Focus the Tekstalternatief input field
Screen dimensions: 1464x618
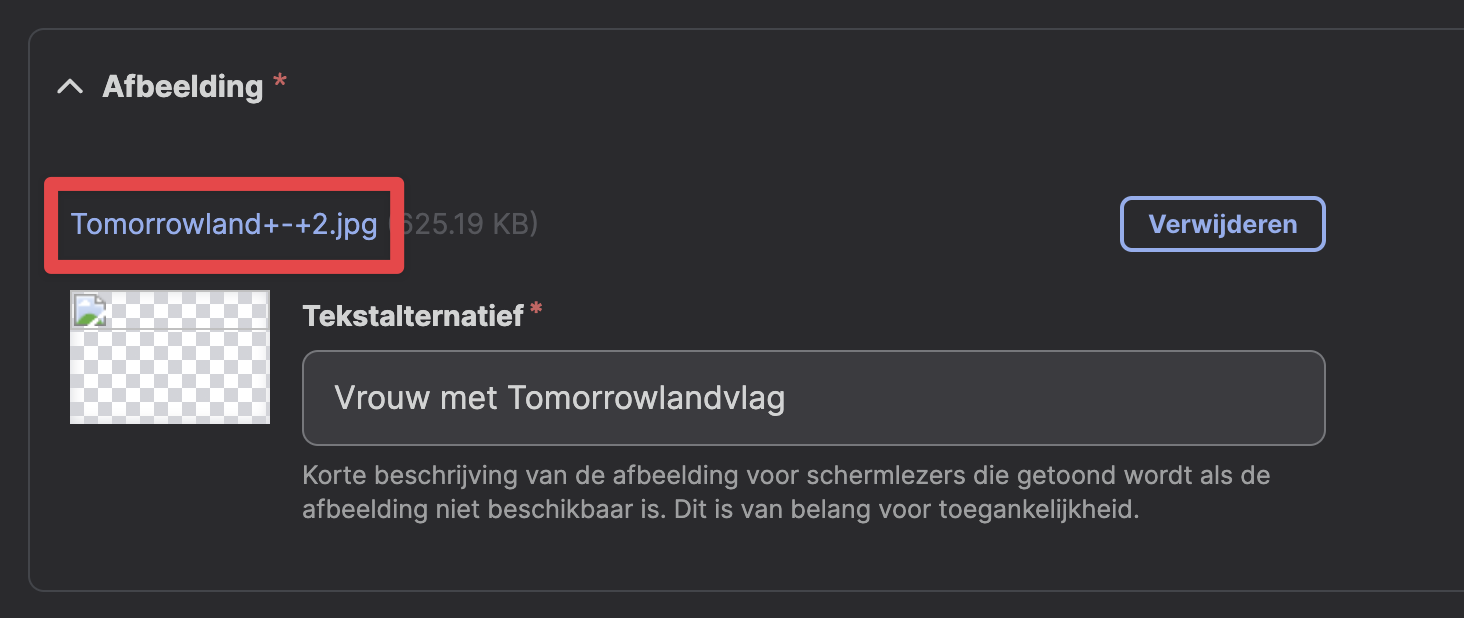[x=813, y=398]
